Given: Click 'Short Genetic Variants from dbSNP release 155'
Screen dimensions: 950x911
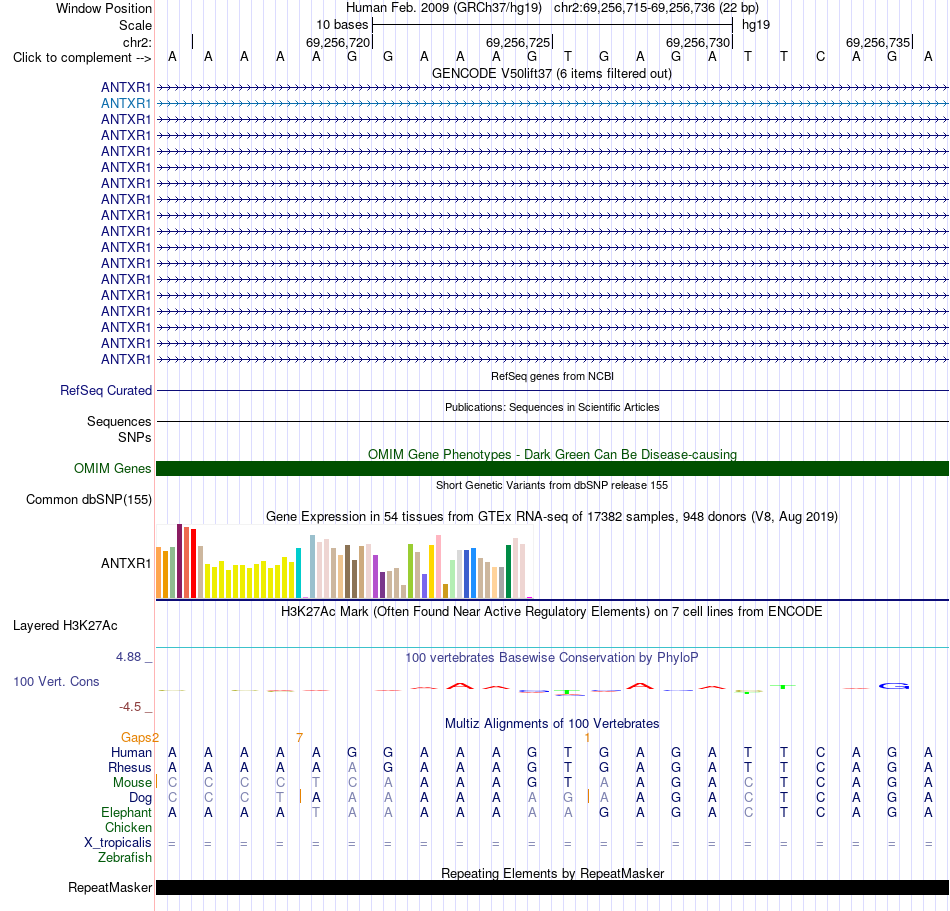Looking at the screenshot, I should (552, 485).
